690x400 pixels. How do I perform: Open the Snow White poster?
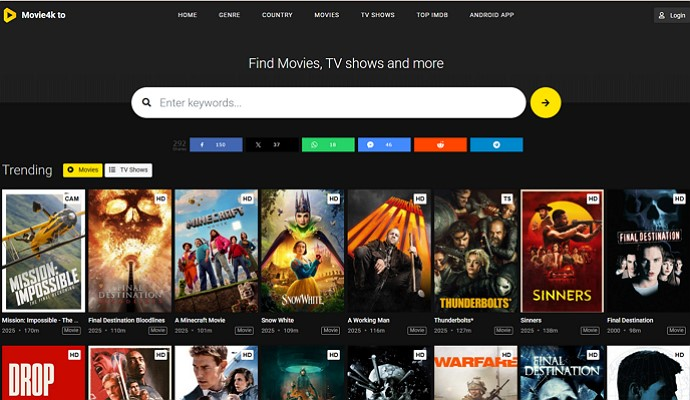[x=302, y=250]
